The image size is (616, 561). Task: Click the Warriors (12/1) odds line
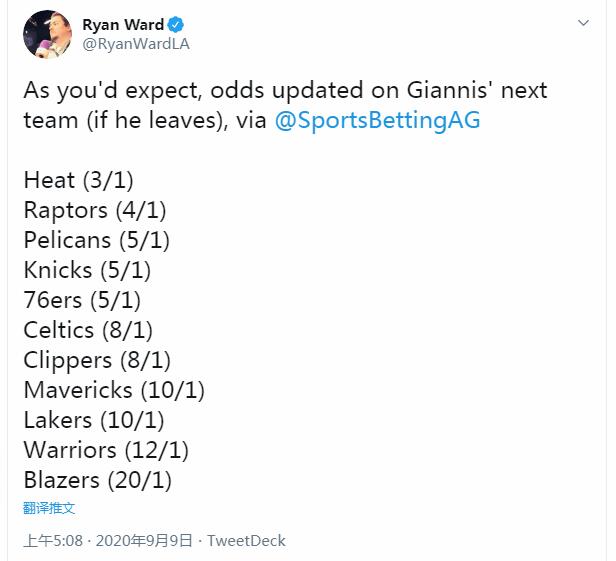pos(106,450)
